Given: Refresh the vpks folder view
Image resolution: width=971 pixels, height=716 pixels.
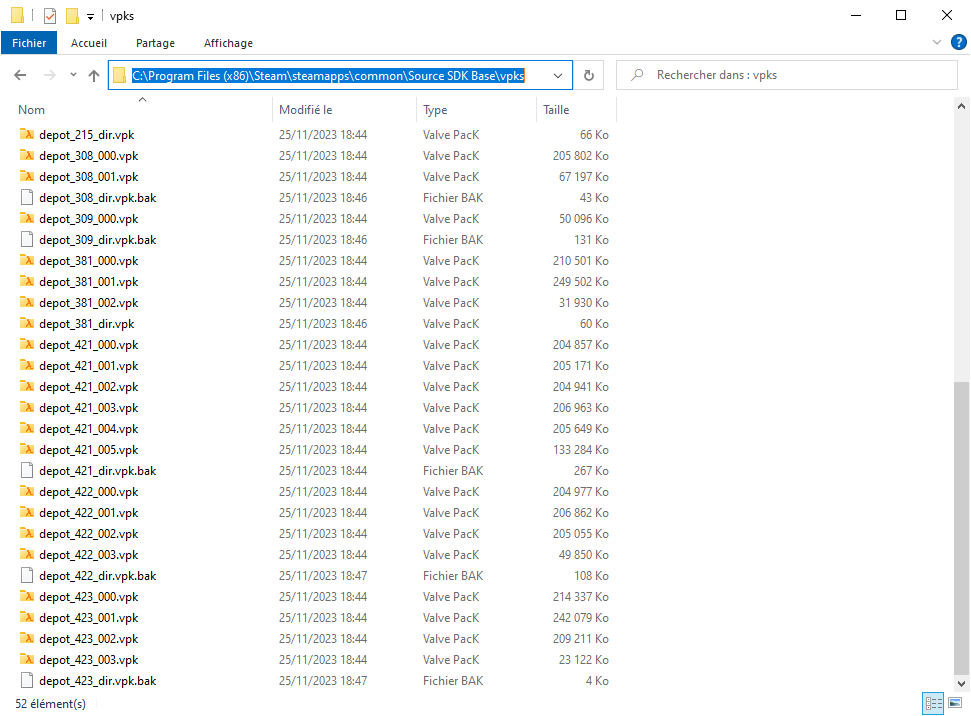Looking at the screenshot, I should tap(589, 76).
